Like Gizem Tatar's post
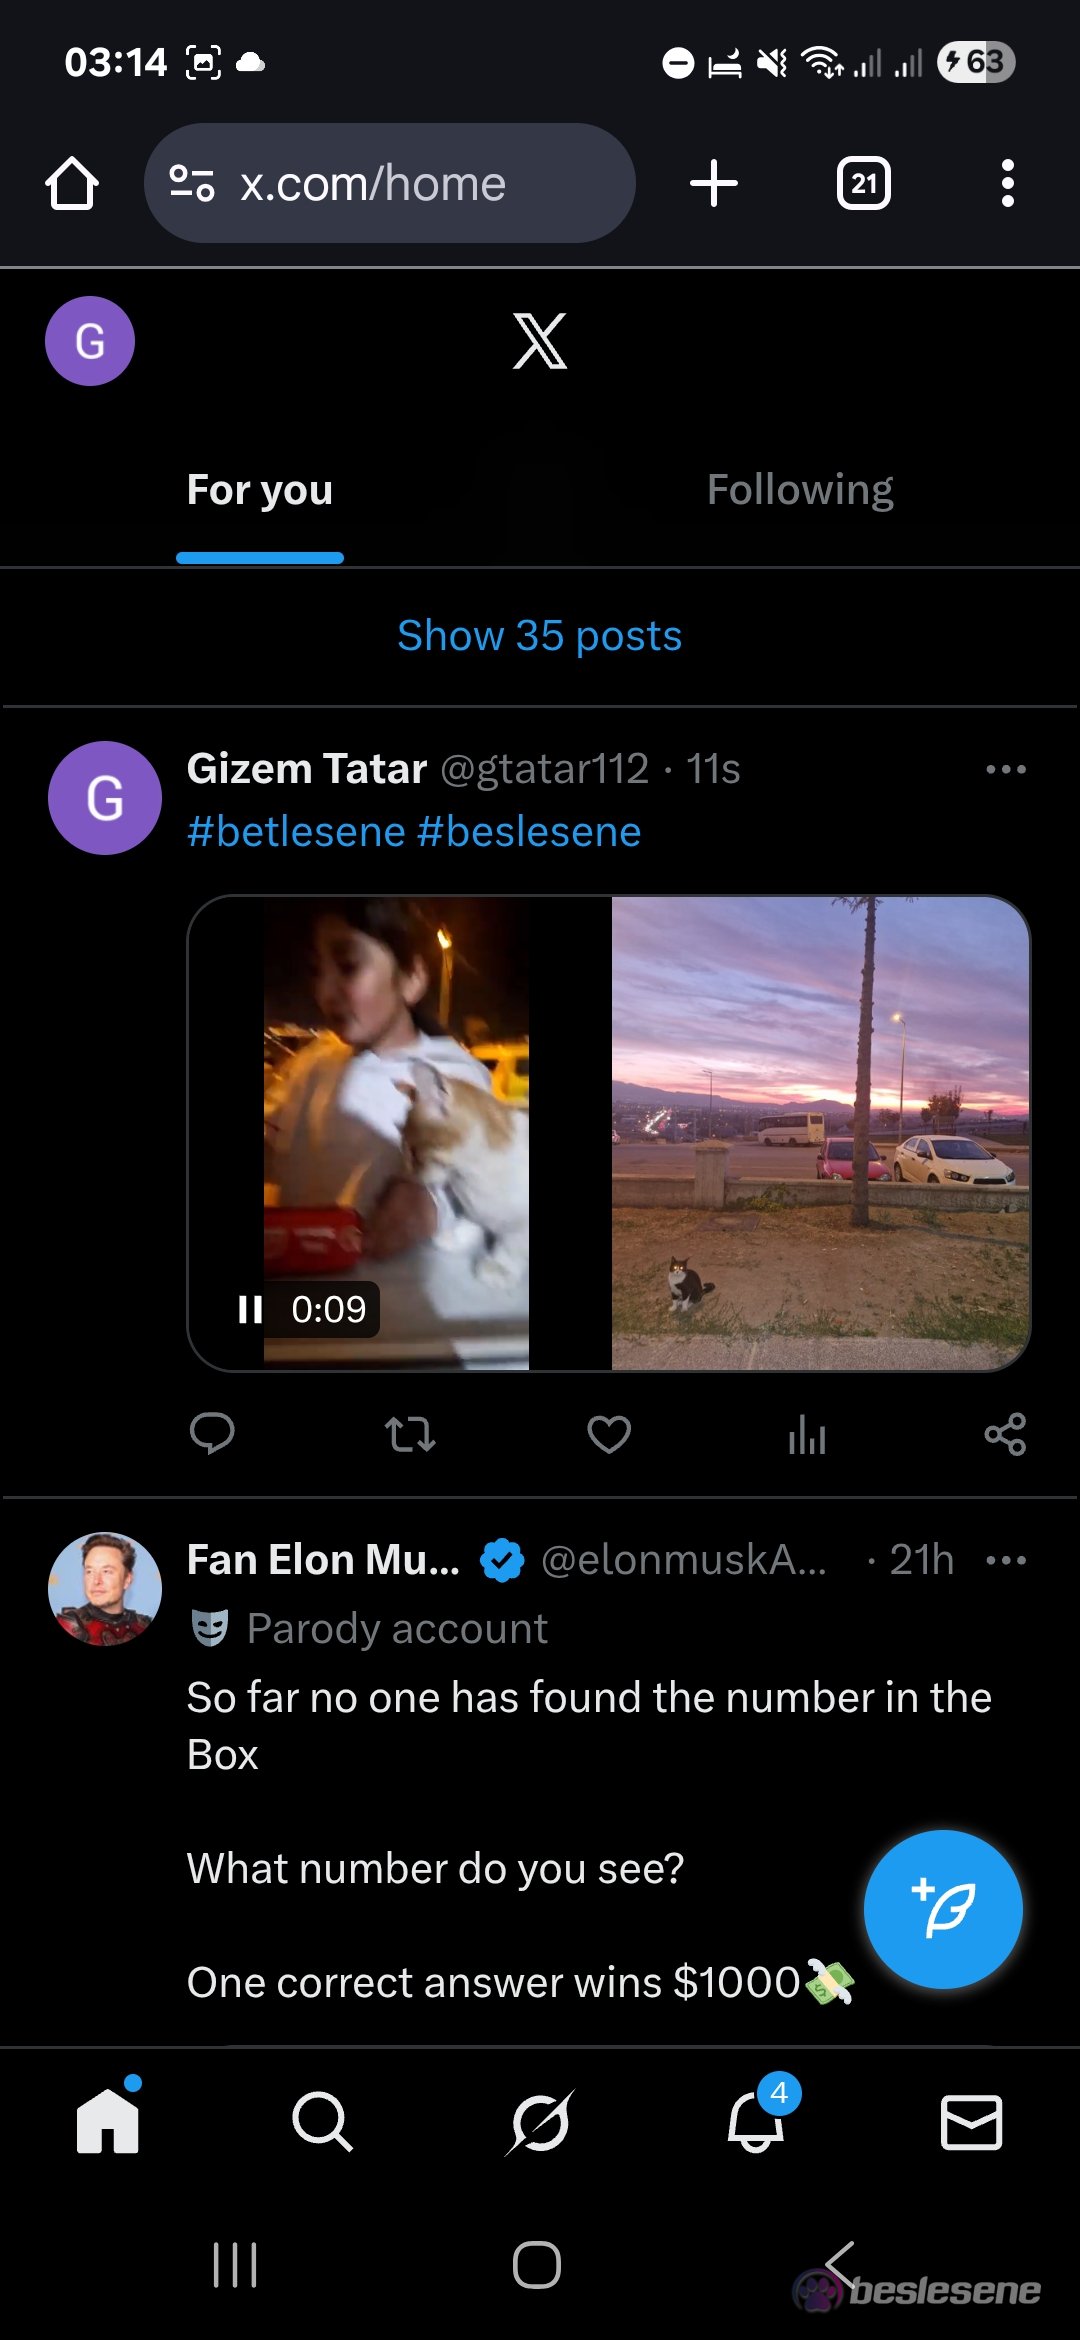Image resolution: width=1080 pixels, height=2340 pixels. (609, 1434)
